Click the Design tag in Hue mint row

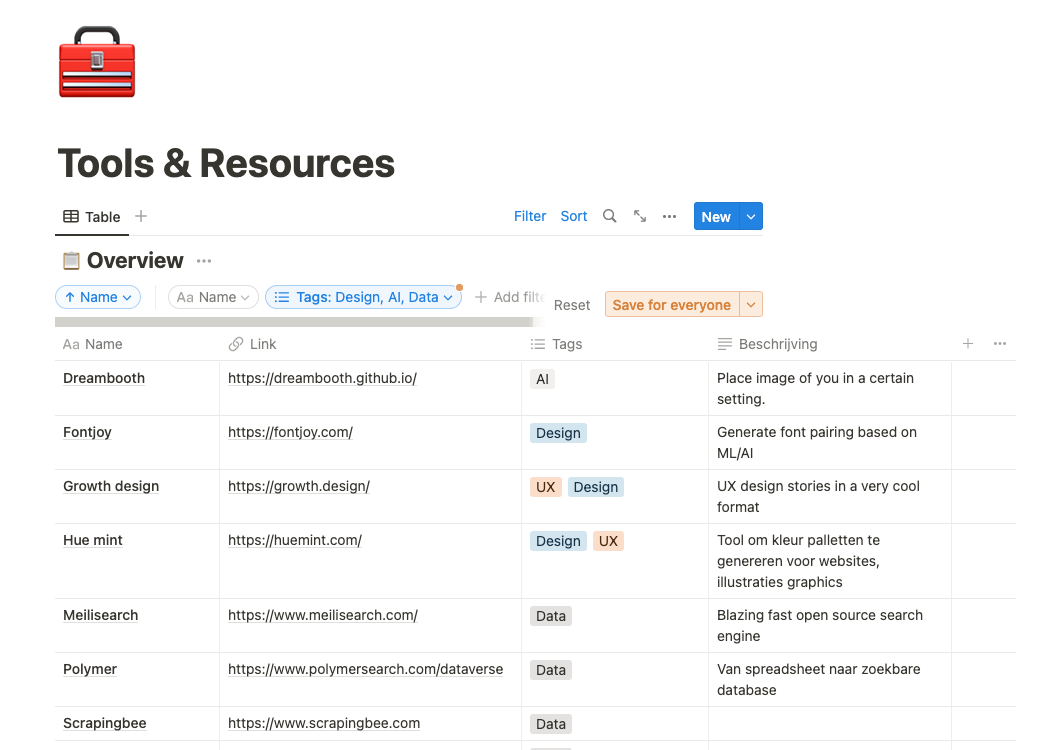(558, 541)
